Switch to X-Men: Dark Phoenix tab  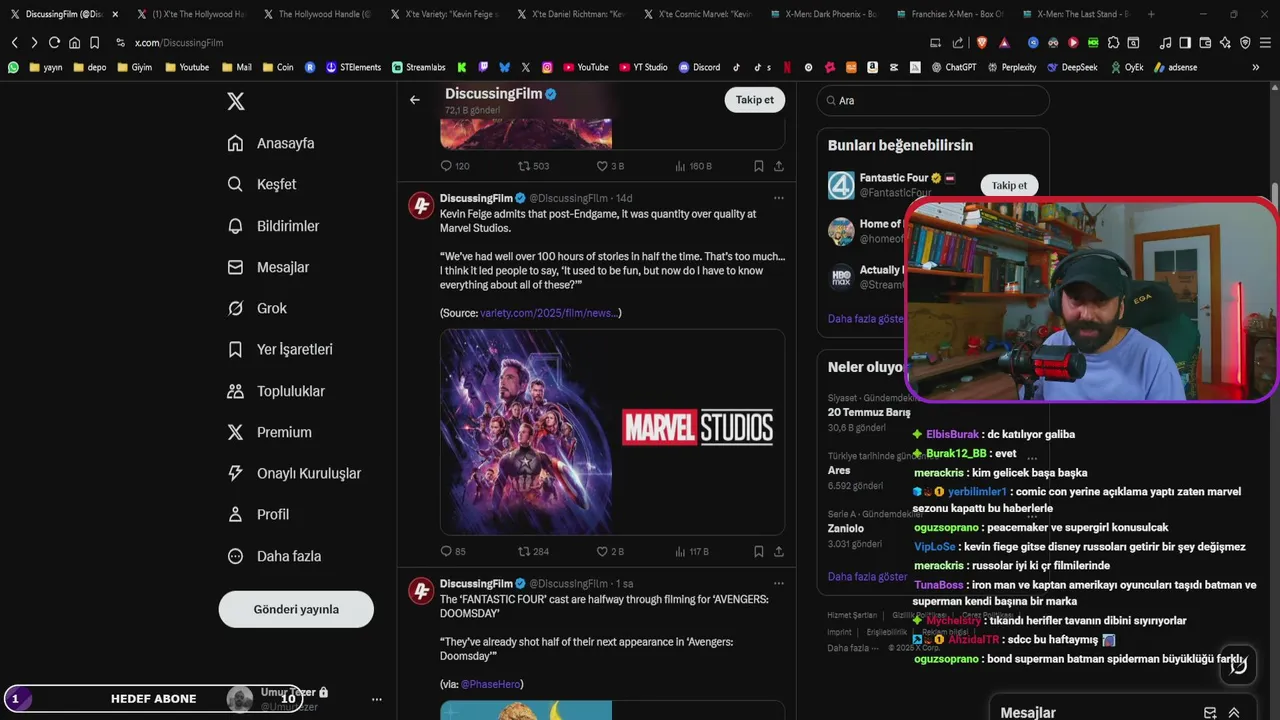click(x=822, y=14)
